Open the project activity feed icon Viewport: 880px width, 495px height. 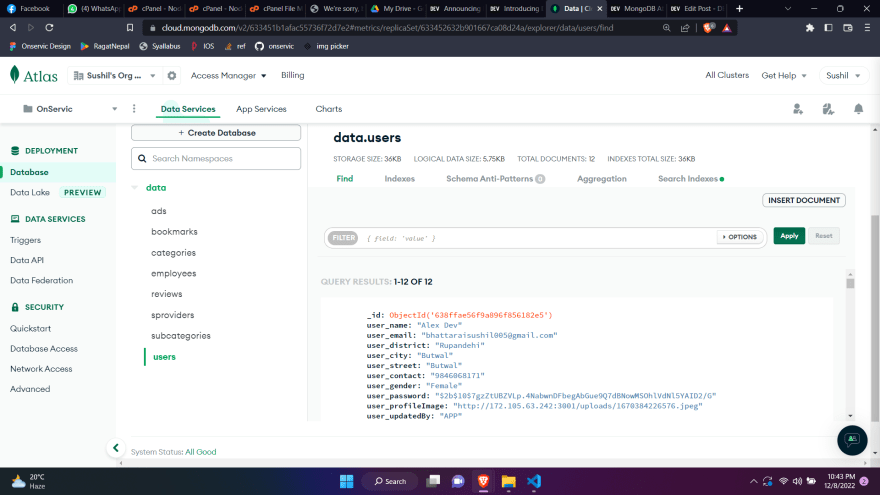[828, 109]
